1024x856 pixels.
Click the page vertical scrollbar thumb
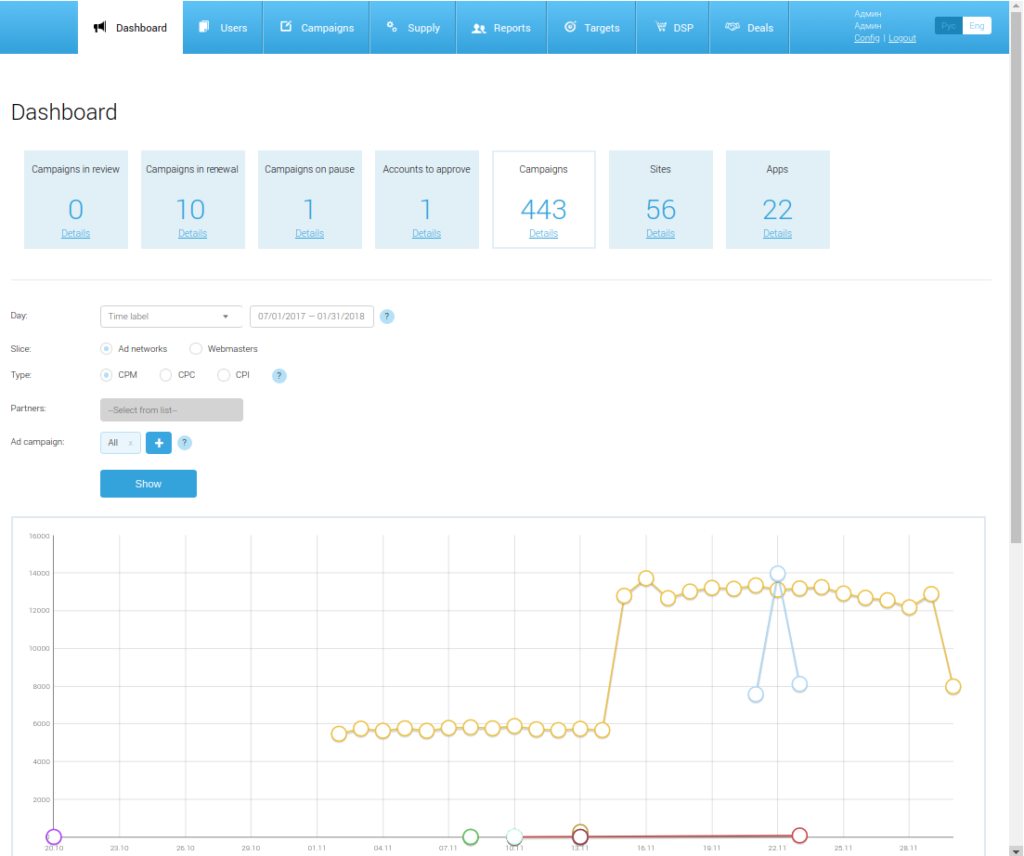(x=1016, y=277)
